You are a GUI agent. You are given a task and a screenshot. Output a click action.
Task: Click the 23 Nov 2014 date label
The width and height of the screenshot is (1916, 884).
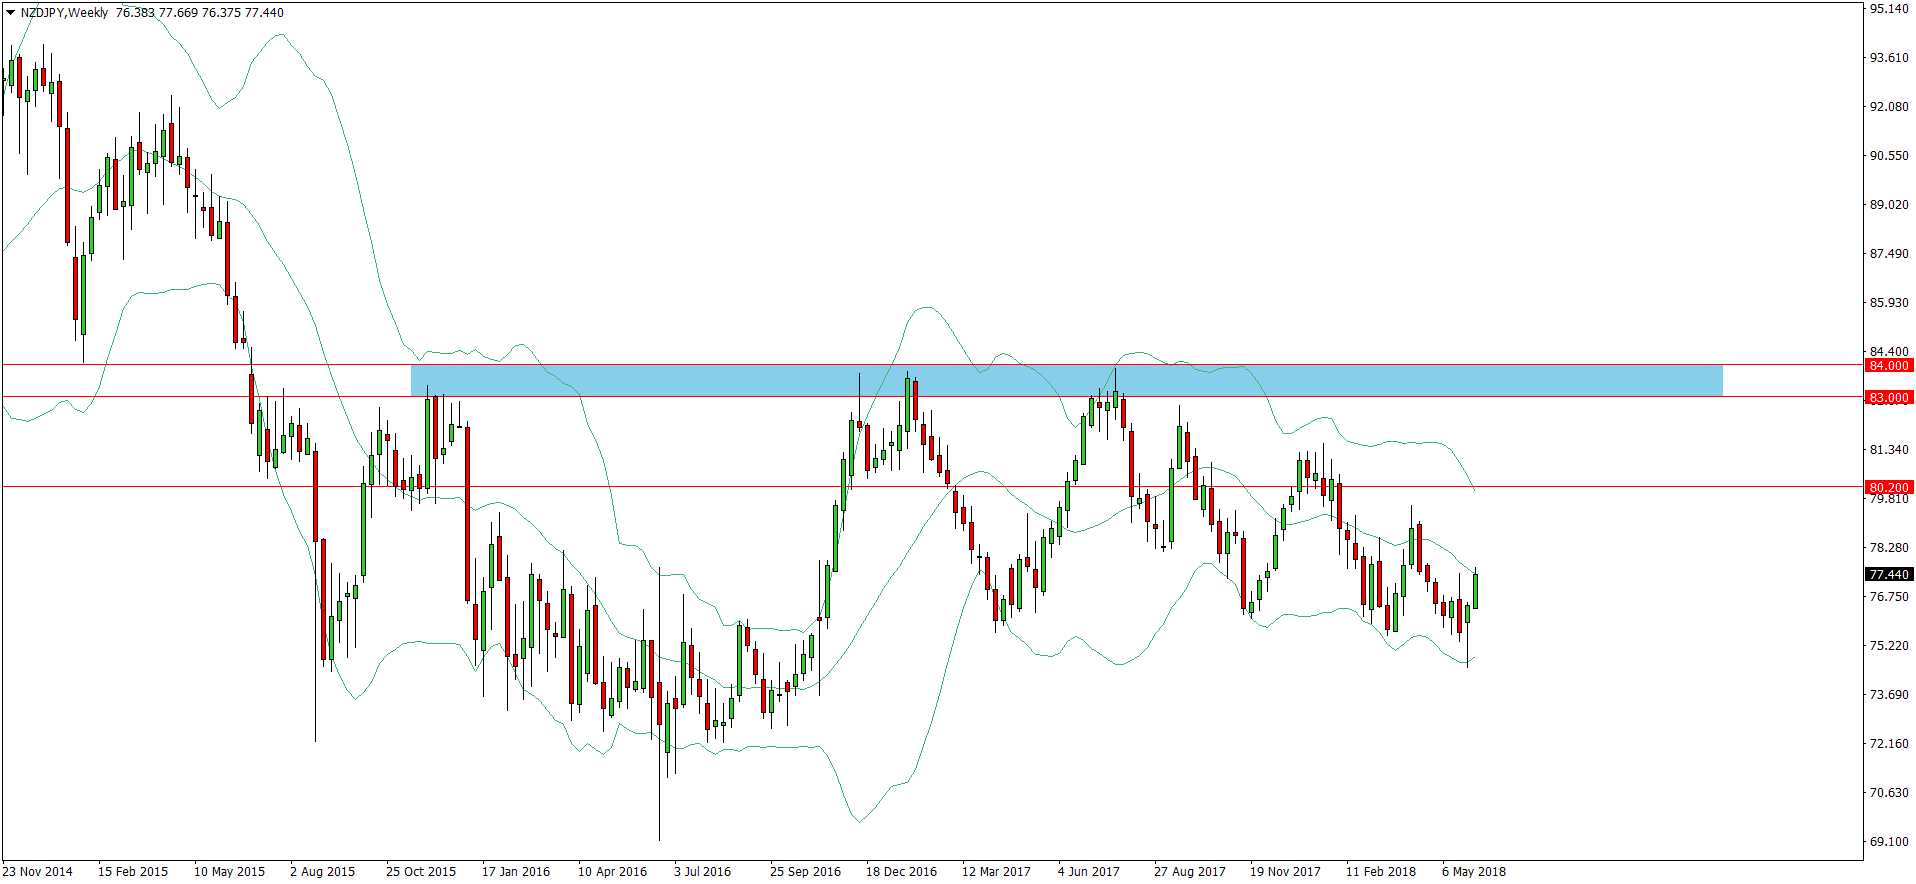pyautogui.click(x=38, y=872)
